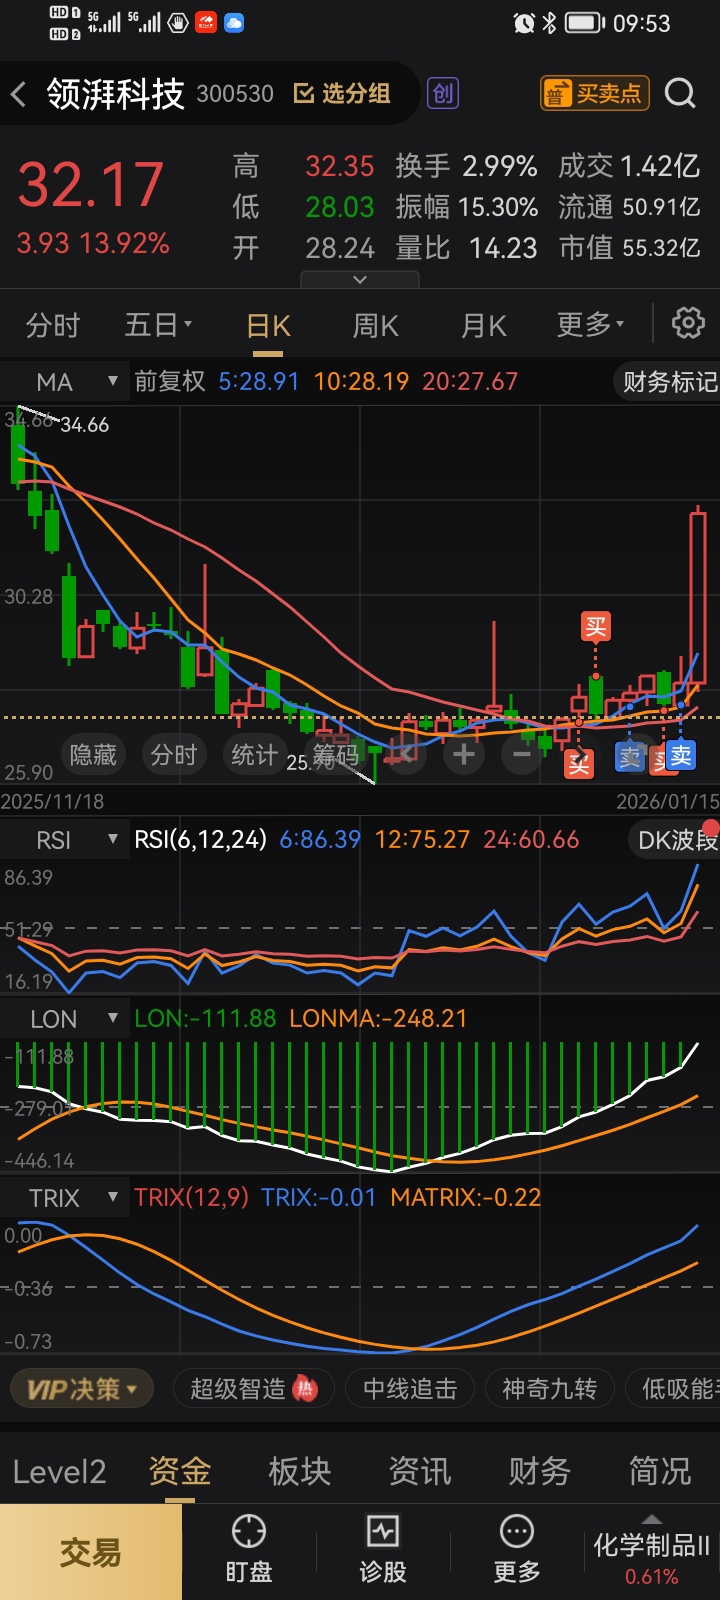Tap 隐藏 to hide chart overlays
This screenshot has width=720, height=1600.
click(x=93, y=755)
